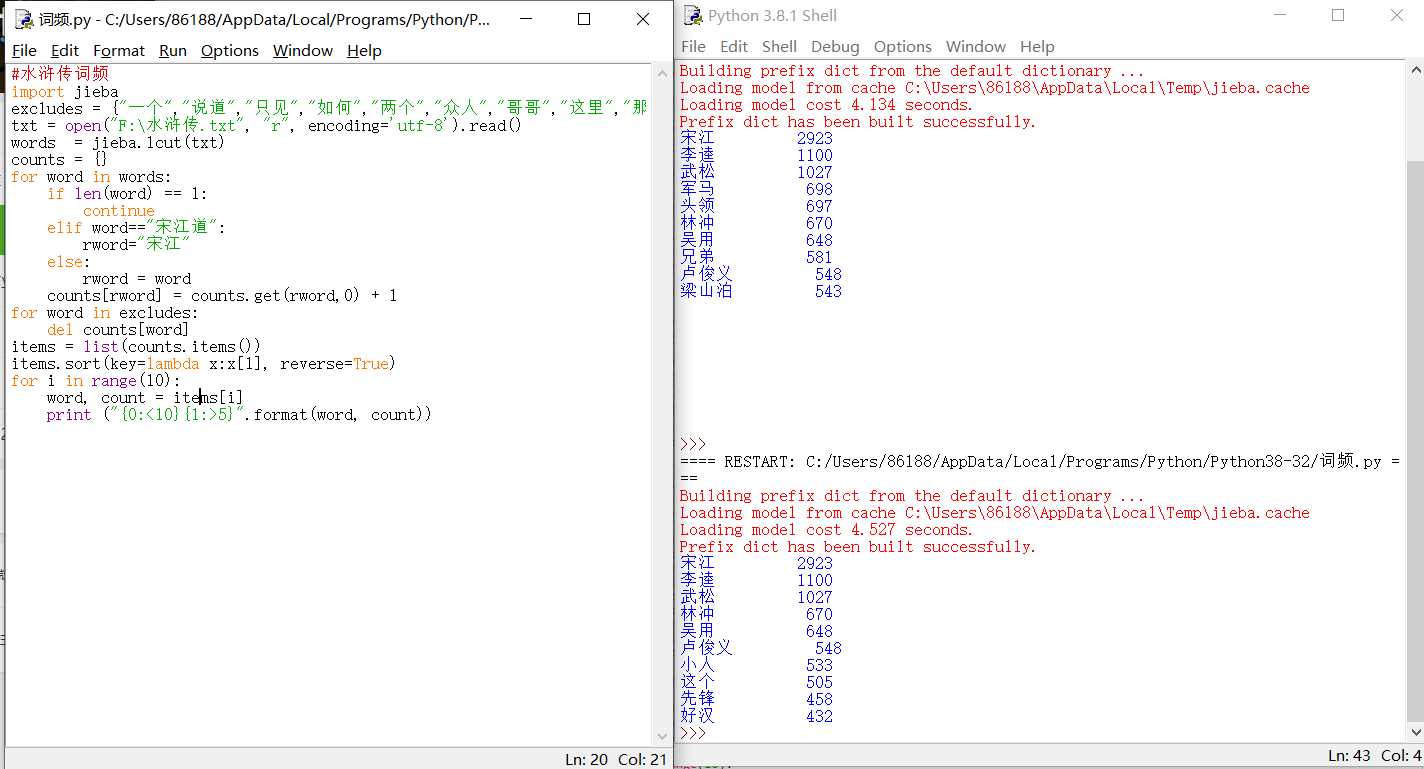This screenshot has height=769, width=1424.
Task: Click the Shell status 'Ln: 43 Col: 4'
Action: [x=1375, y=755]
